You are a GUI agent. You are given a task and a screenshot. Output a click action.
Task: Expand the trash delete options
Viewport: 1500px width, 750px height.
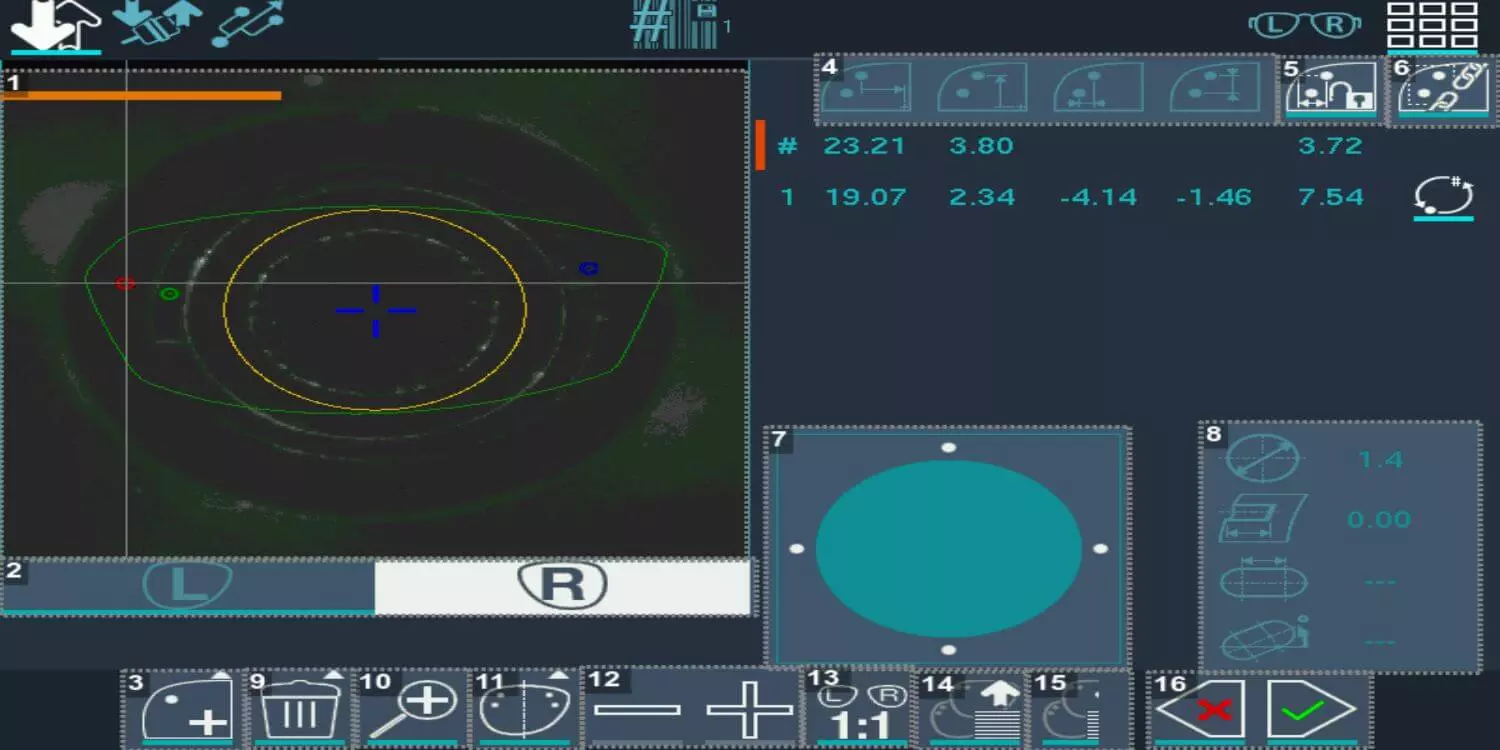pos(301,711)
